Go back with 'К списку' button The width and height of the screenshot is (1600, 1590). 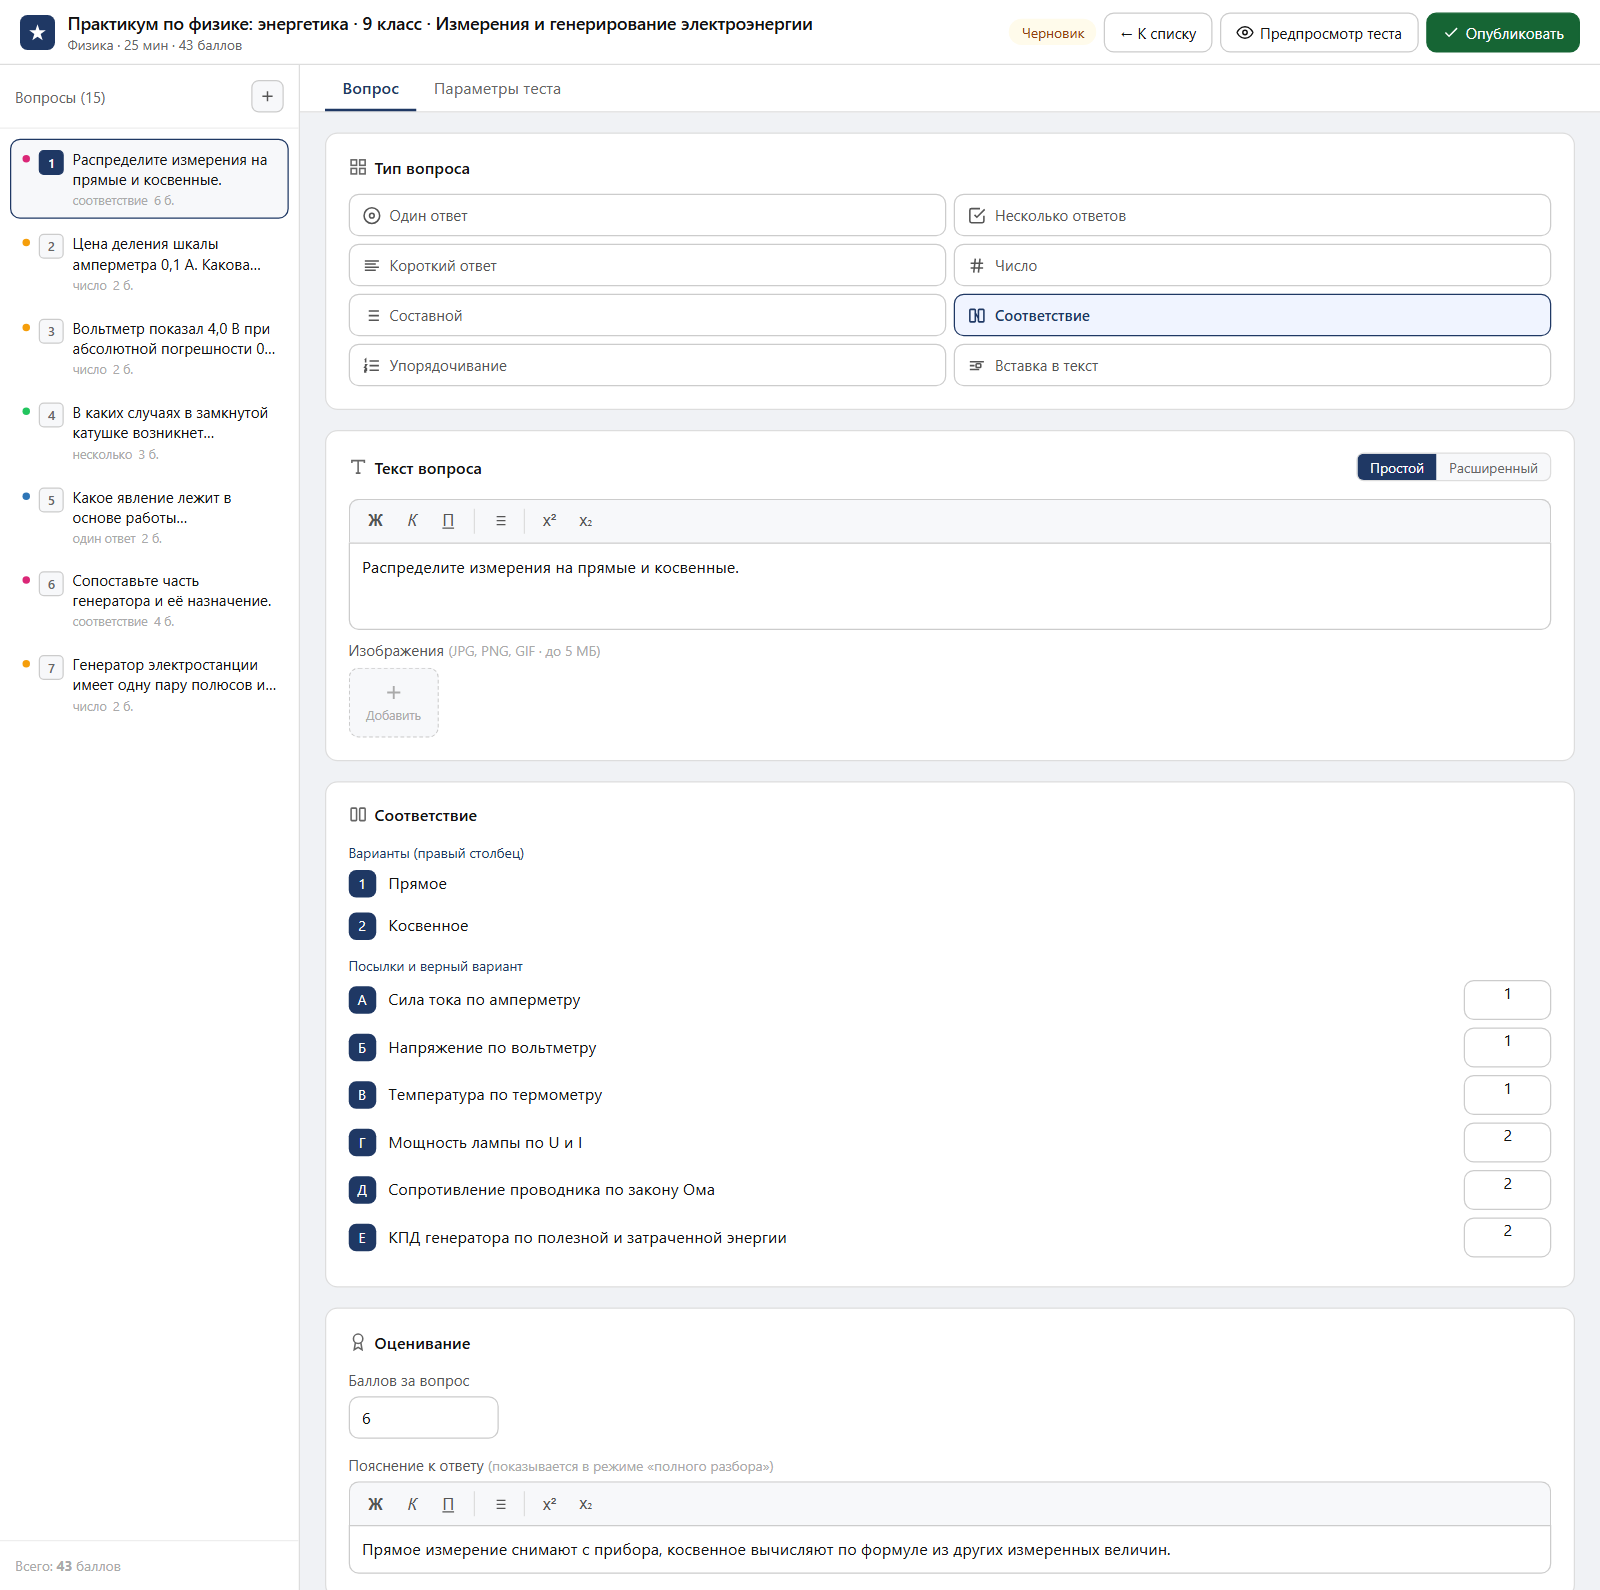pos(1158,33)
